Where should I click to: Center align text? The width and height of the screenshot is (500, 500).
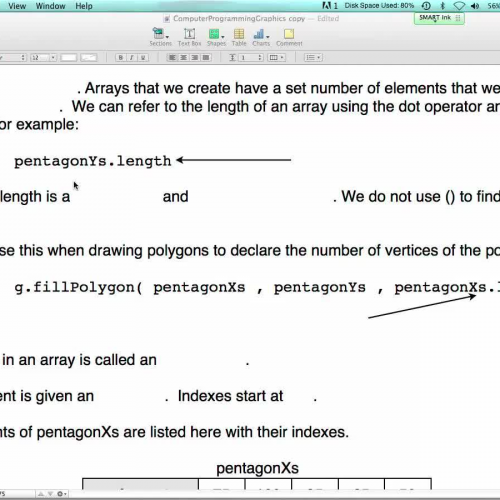[x=184, y=58]
